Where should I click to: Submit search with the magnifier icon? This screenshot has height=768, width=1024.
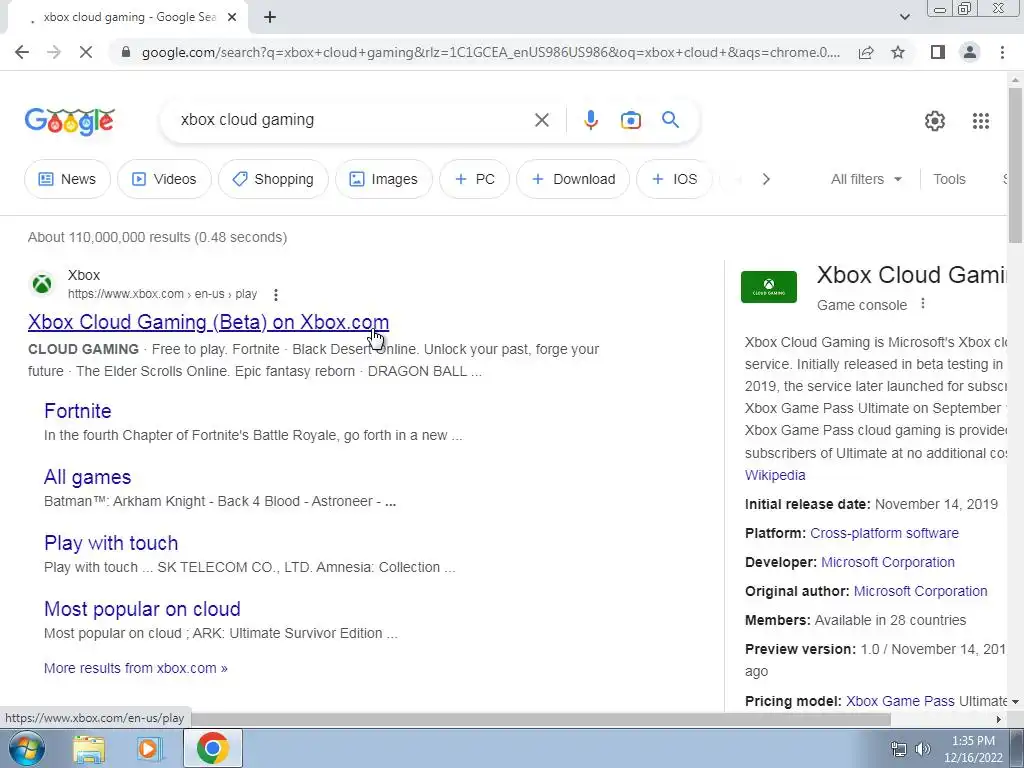coord(670,120)
